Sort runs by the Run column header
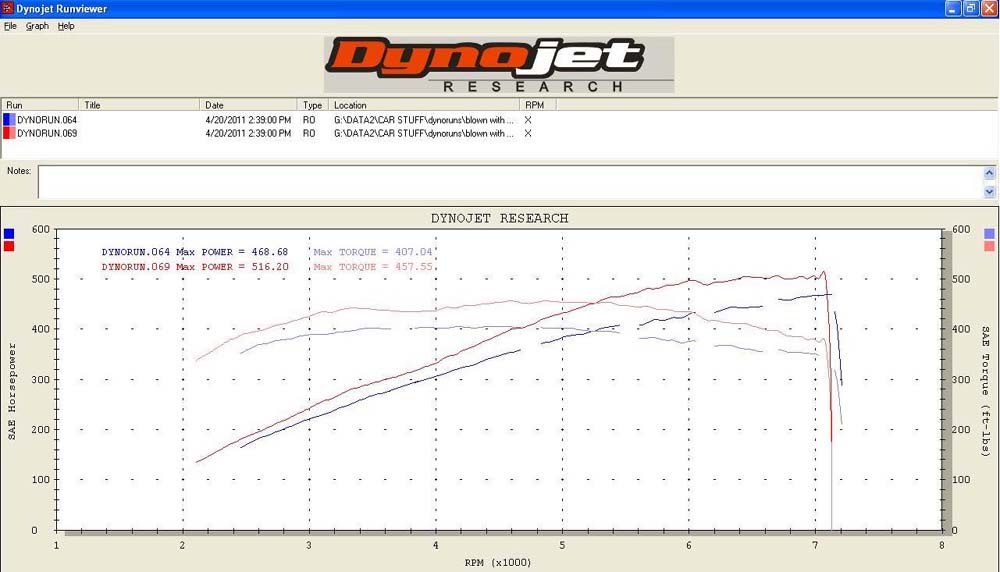 (x=40, y=105)
